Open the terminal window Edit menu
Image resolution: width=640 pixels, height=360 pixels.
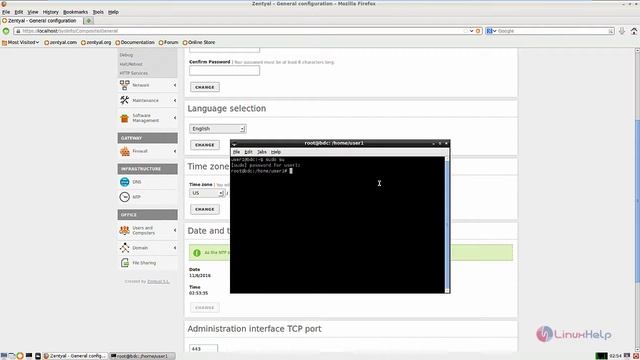coord(248,152)
